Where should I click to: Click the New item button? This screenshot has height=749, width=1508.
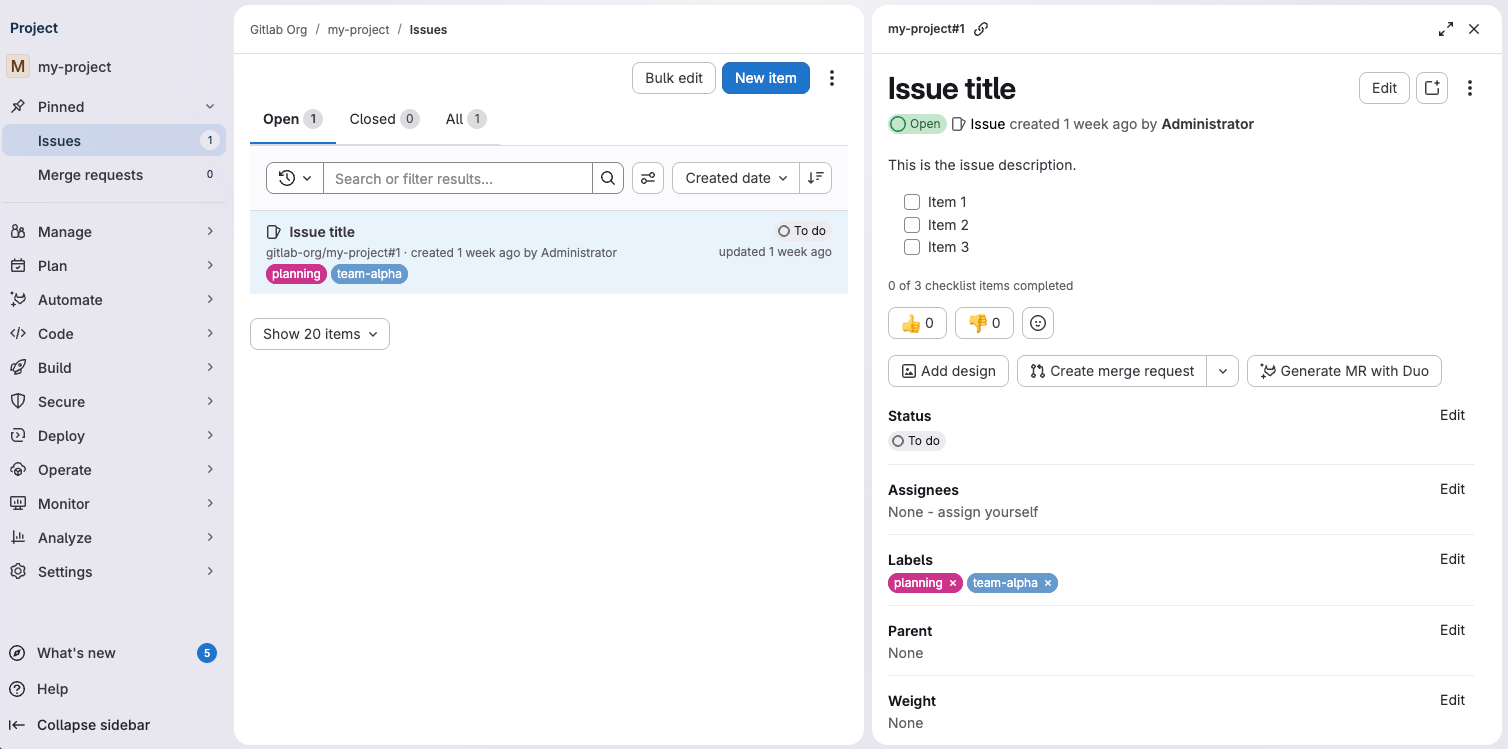point(765,78)
